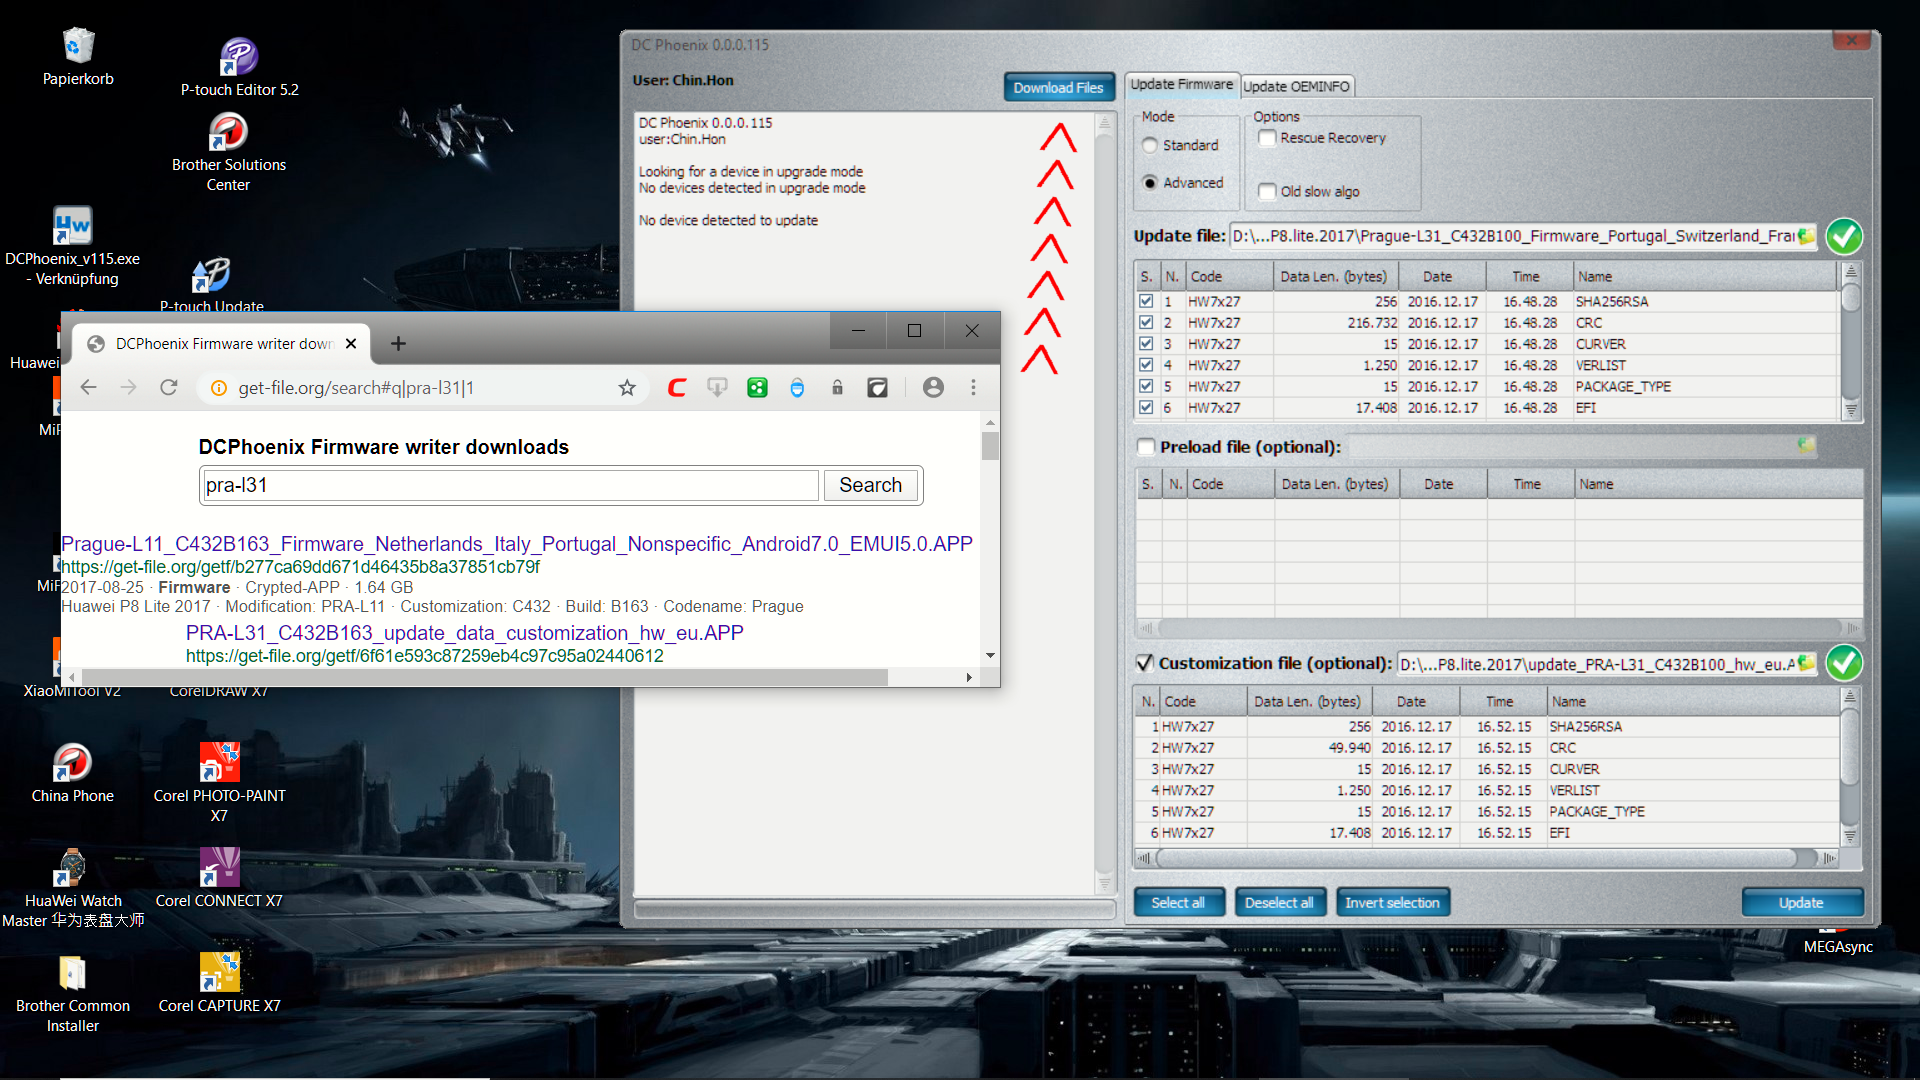Toggle Customization file optional checkbox
Viewport: 1920px width, 1080px height.
(x=1146, y=663)
